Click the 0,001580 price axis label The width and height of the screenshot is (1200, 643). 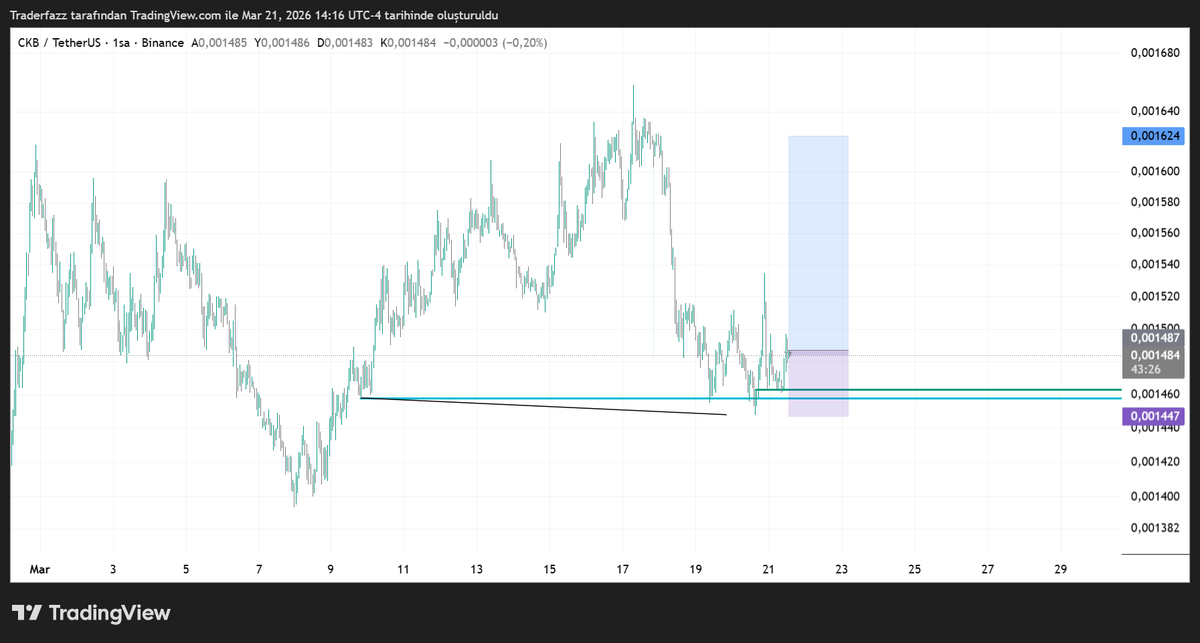1155,202
